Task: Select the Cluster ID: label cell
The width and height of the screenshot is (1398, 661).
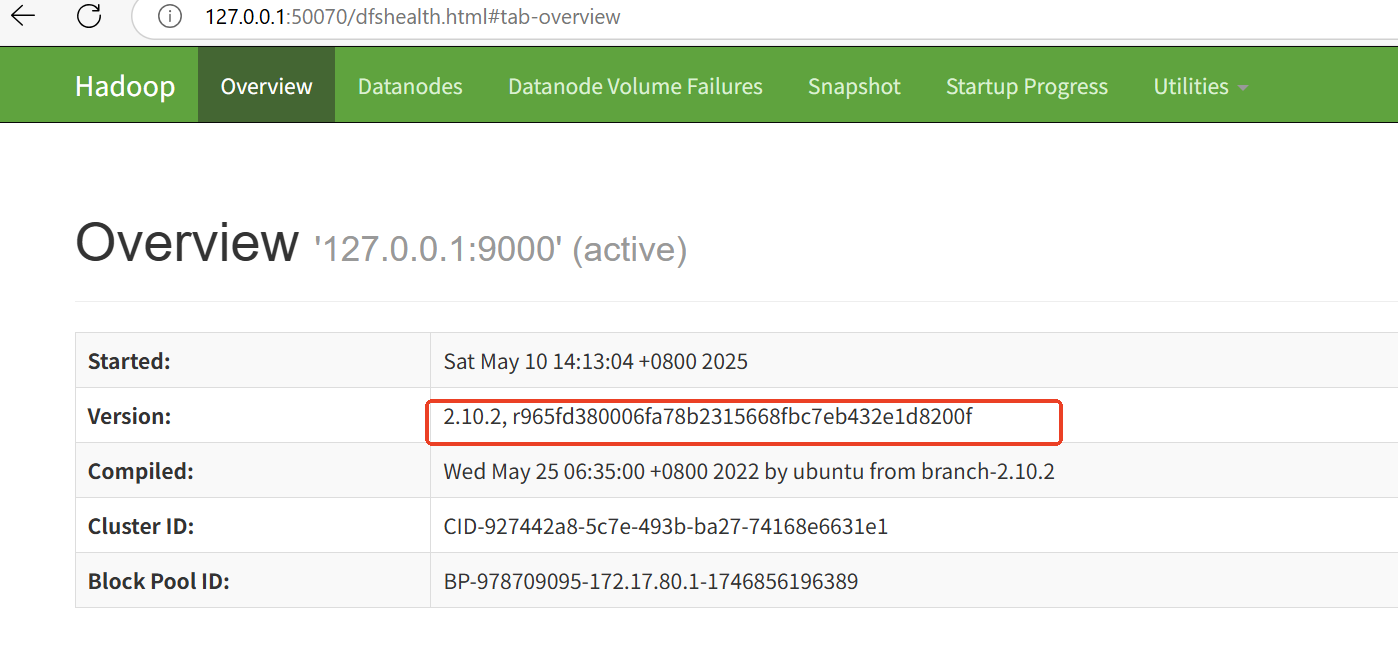Action: point(253,525)
